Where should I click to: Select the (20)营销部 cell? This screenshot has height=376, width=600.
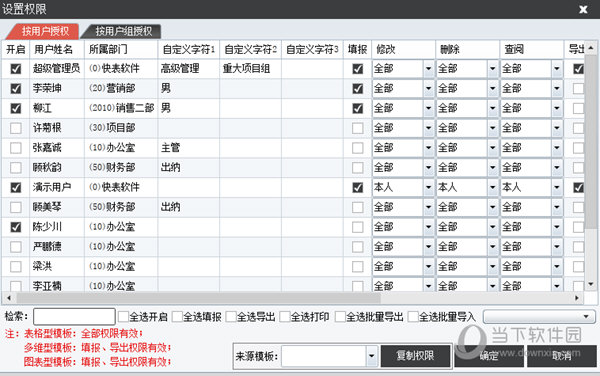121,89
